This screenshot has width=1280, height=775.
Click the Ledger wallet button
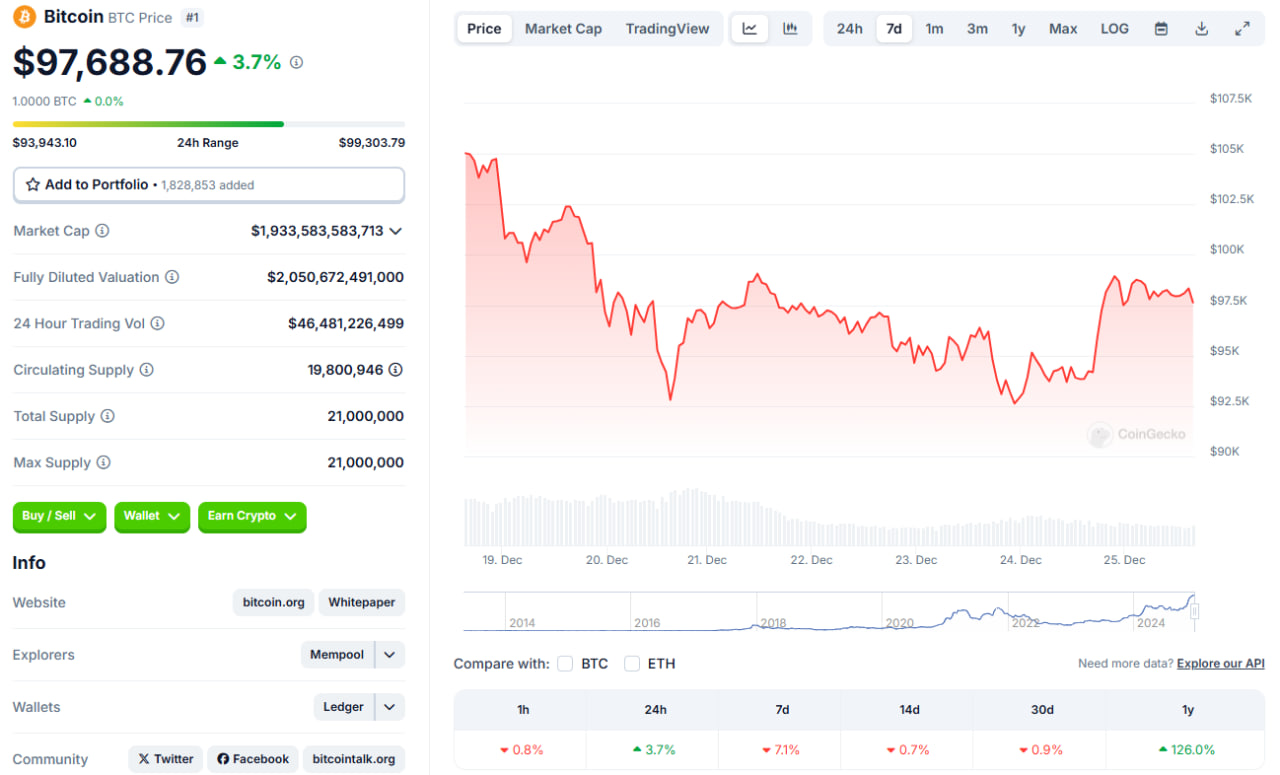(344, 707)
